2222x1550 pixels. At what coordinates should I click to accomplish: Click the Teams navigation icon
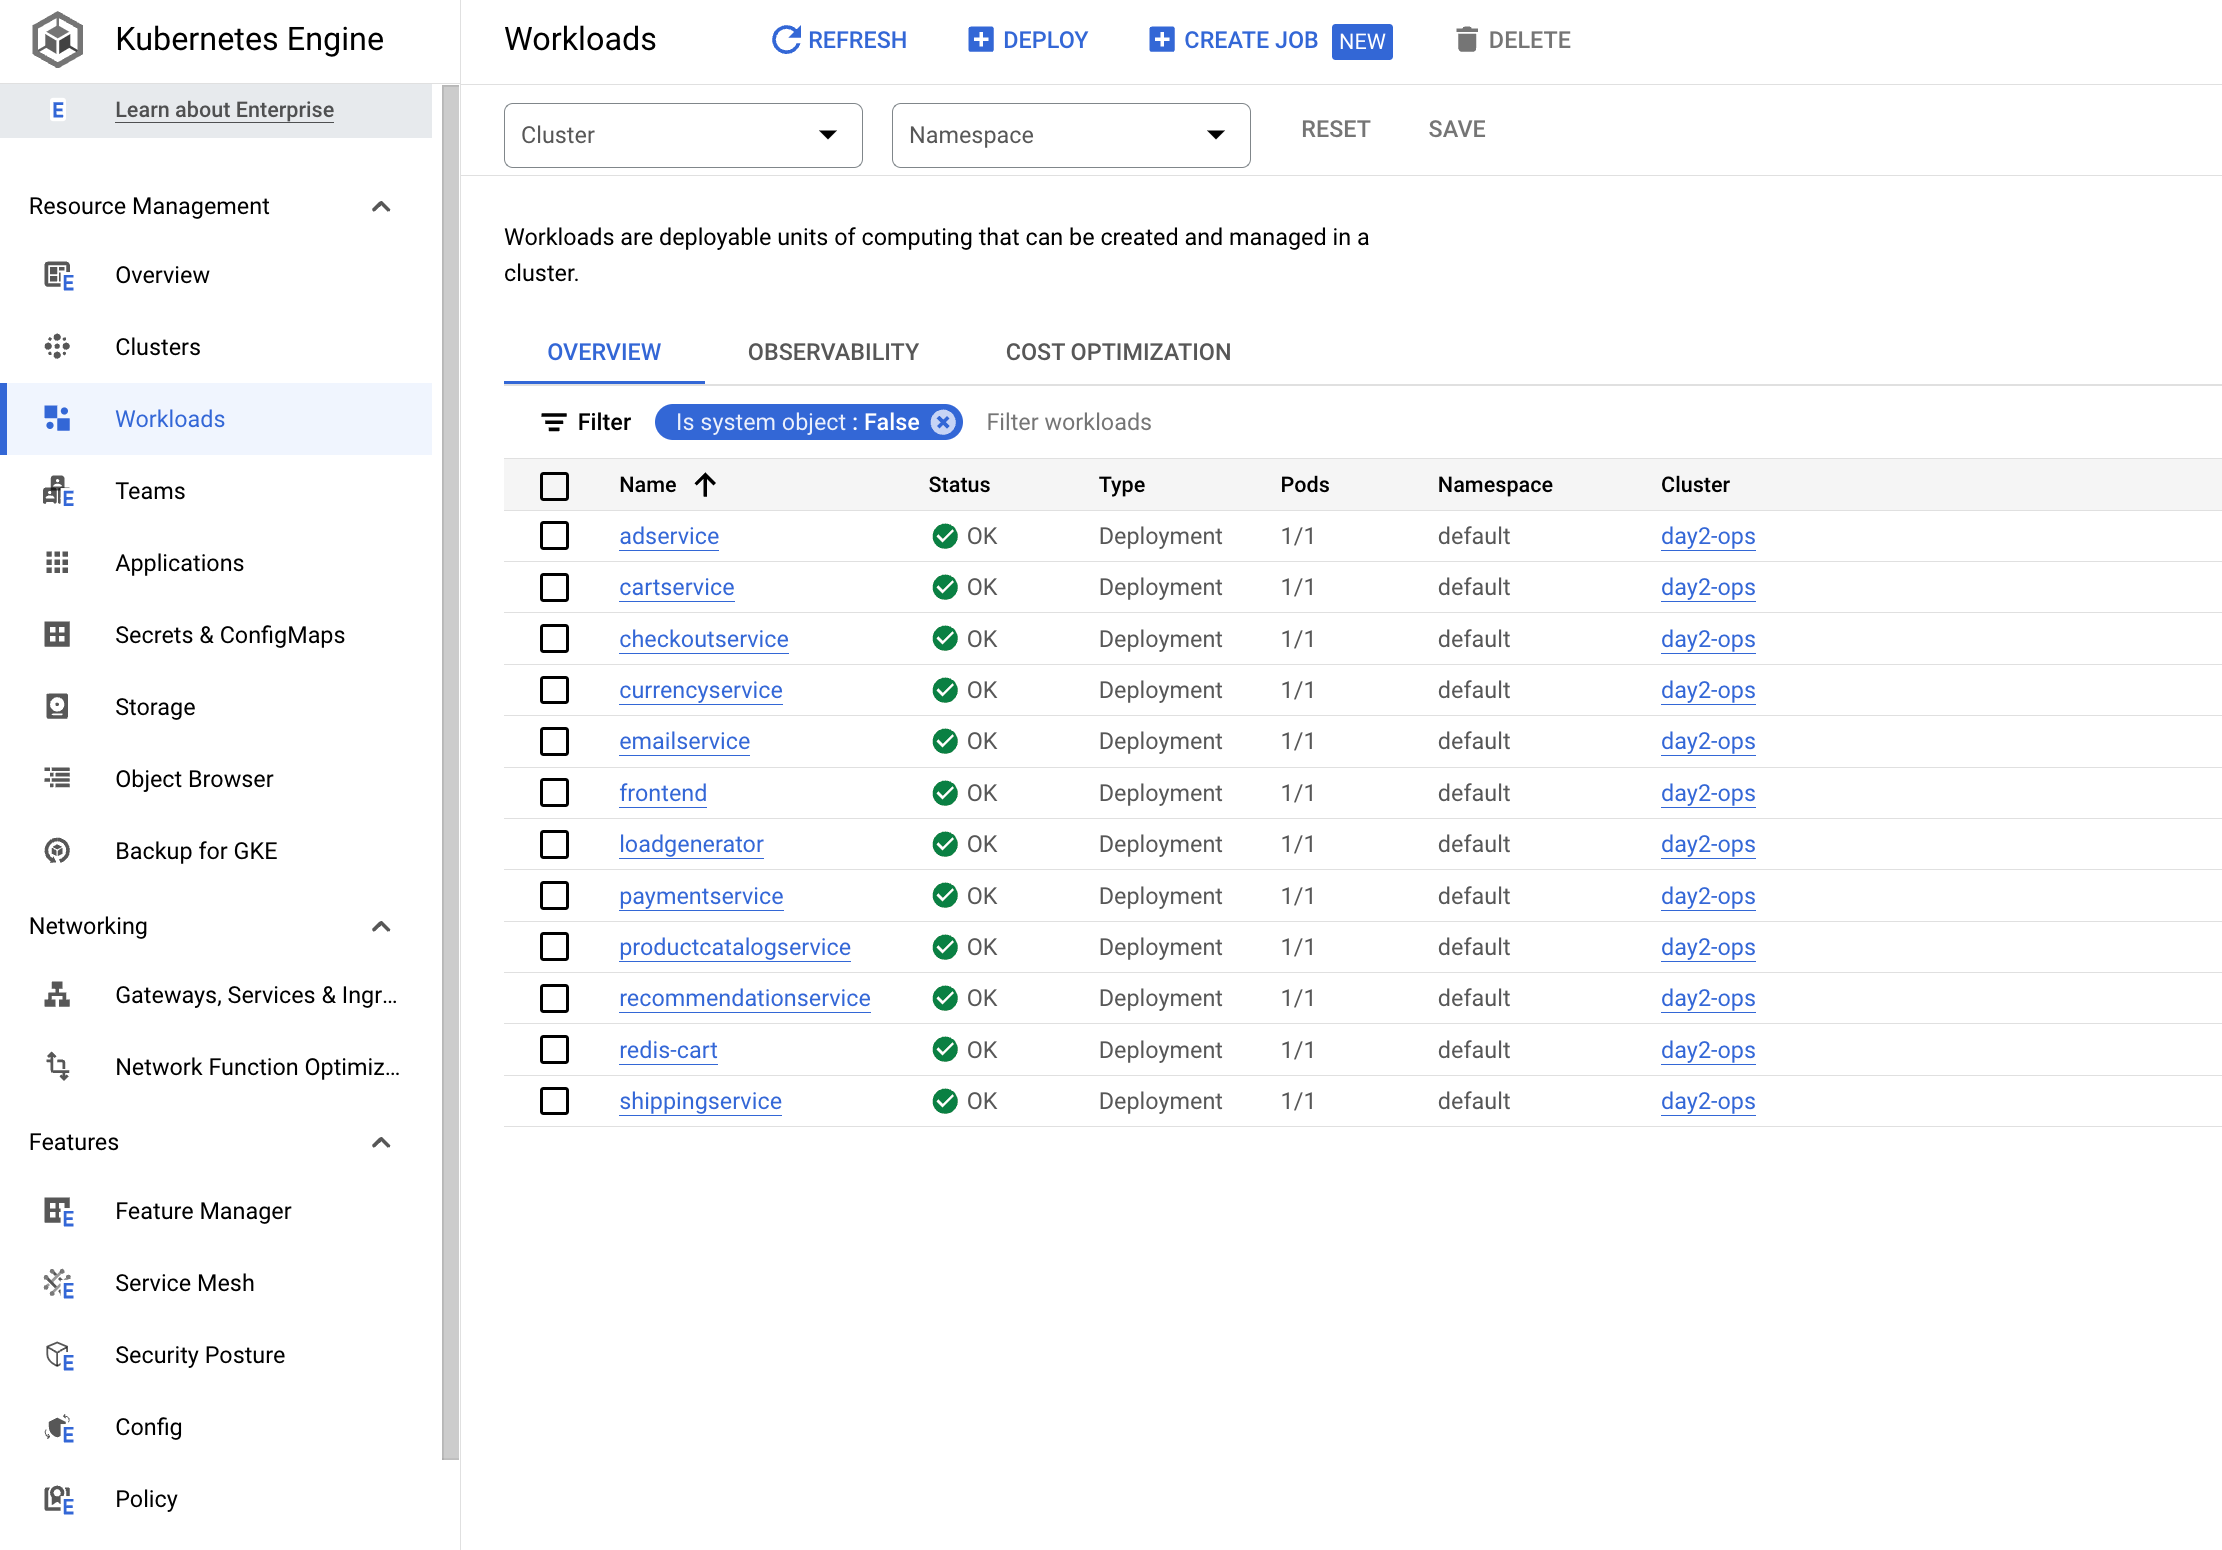54,490
